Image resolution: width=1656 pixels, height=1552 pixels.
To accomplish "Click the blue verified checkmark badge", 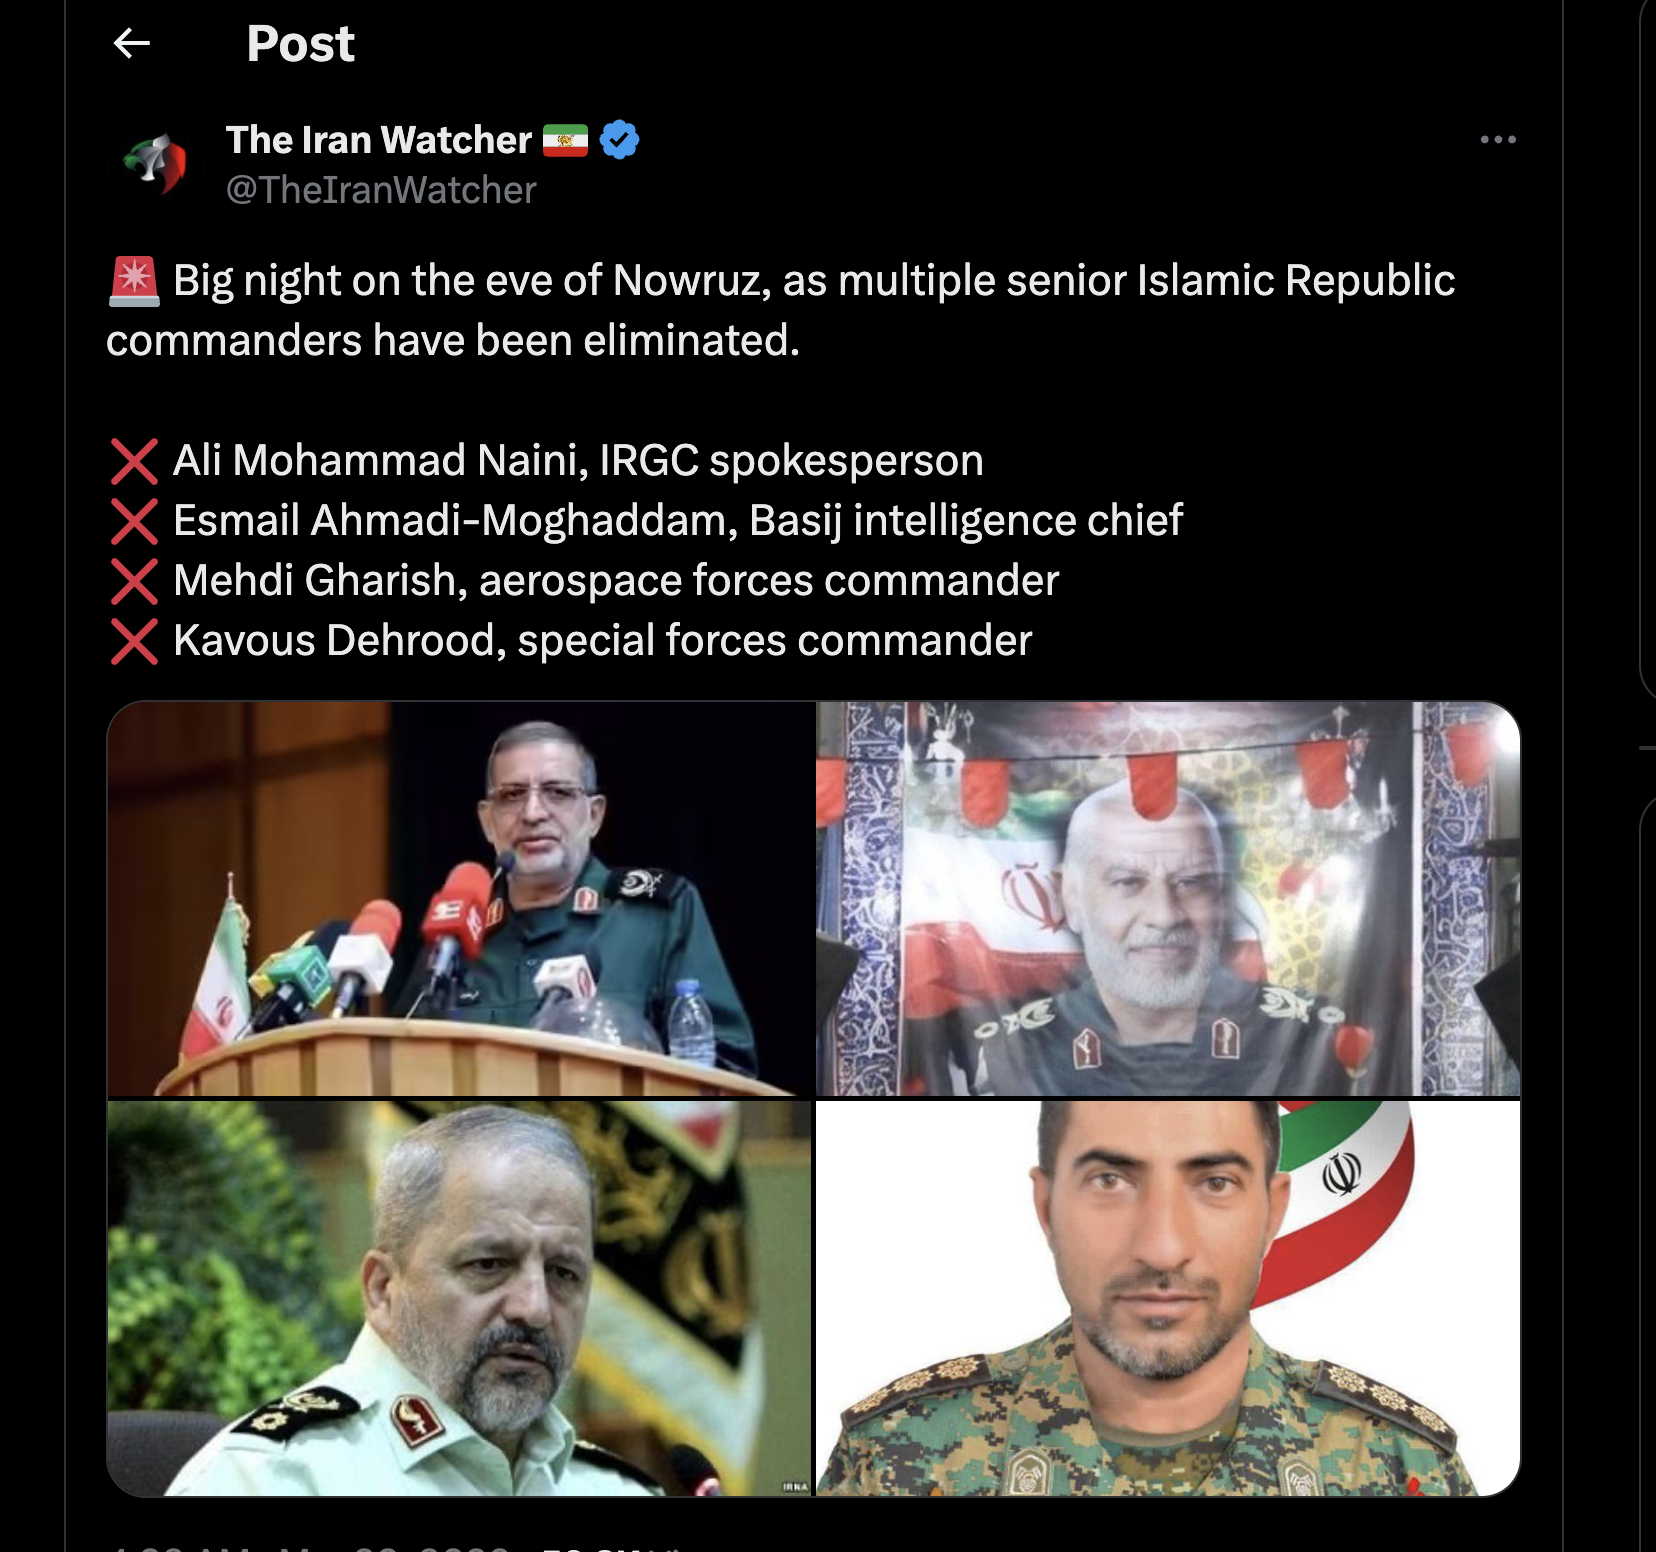I will [x=619, y=140].
